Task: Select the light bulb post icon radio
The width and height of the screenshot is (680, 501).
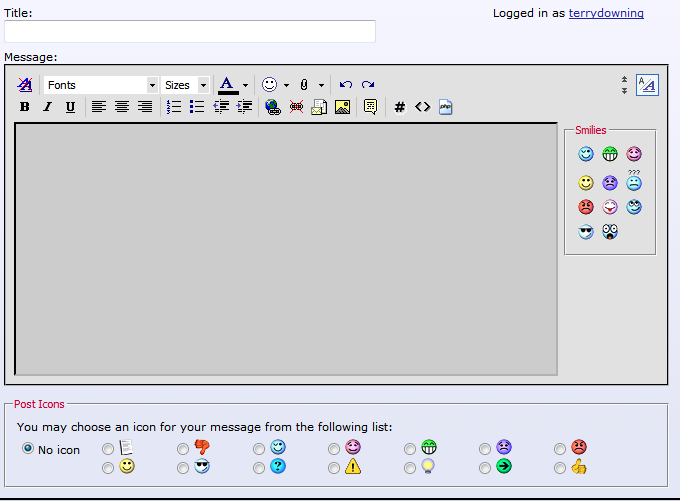Action: [x=410, y=468]
